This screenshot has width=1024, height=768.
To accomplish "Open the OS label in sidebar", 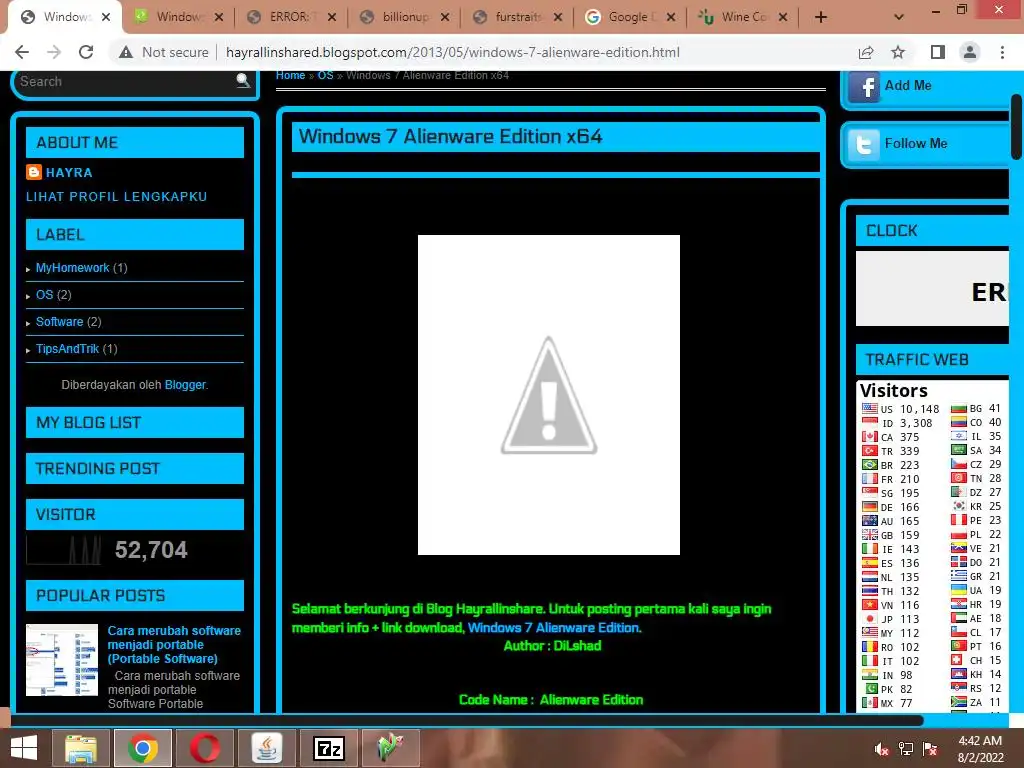I will point(44,295).
